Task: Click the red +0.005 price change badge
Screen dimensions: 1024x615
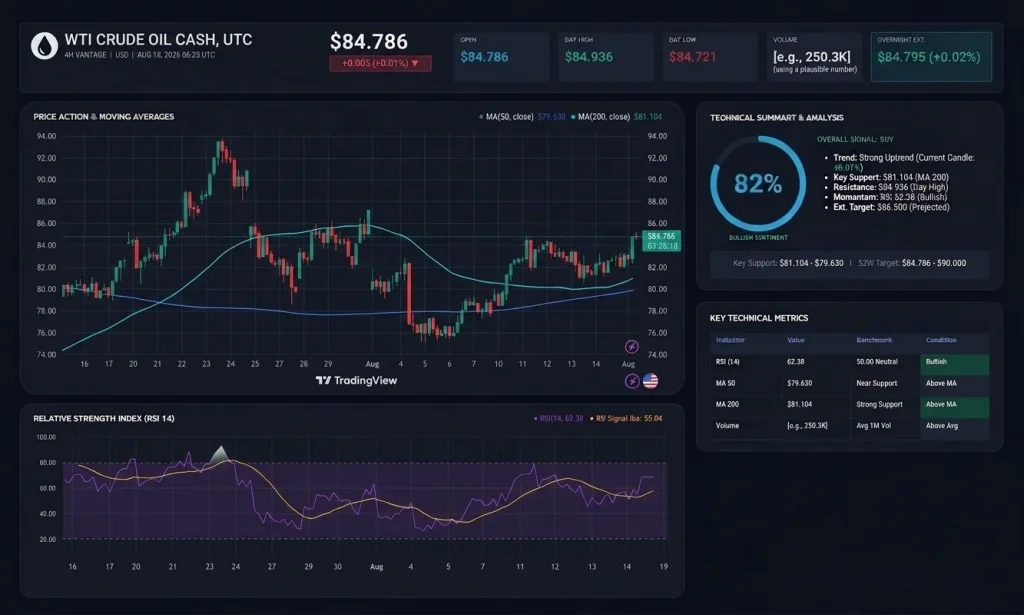Action: click(380, 63)
